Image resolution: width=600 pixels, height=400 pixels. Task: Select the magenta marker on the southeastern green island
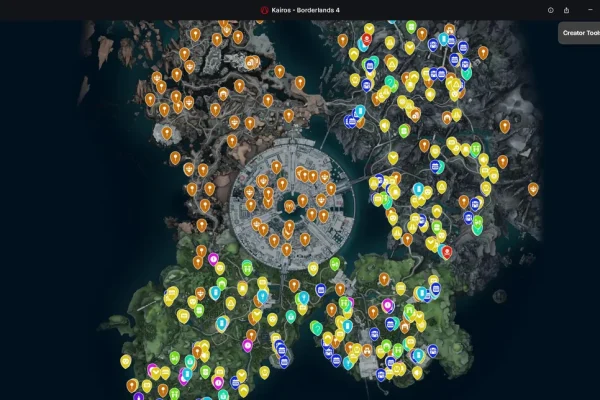[x=387, y=305]
